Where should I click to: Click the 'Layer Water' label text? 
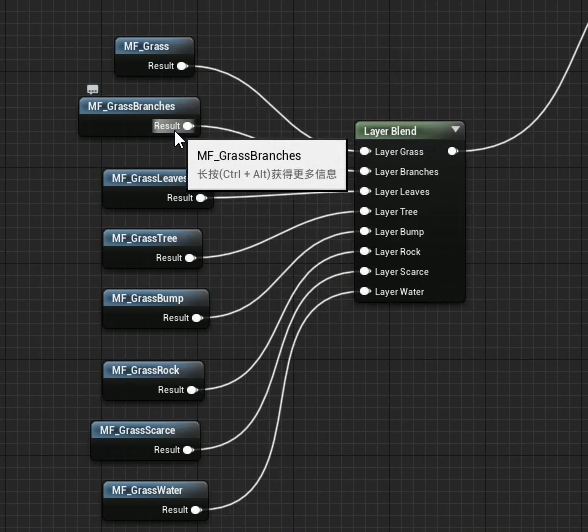(x=400, y=292)
